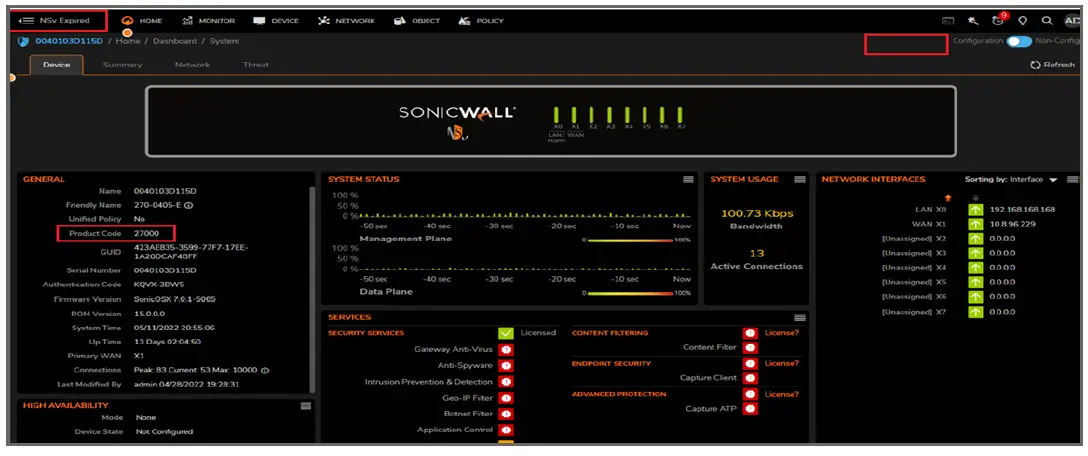
Task: Click the red alert icon next to Gateway Anti-Virus
Action: [506, 349]
